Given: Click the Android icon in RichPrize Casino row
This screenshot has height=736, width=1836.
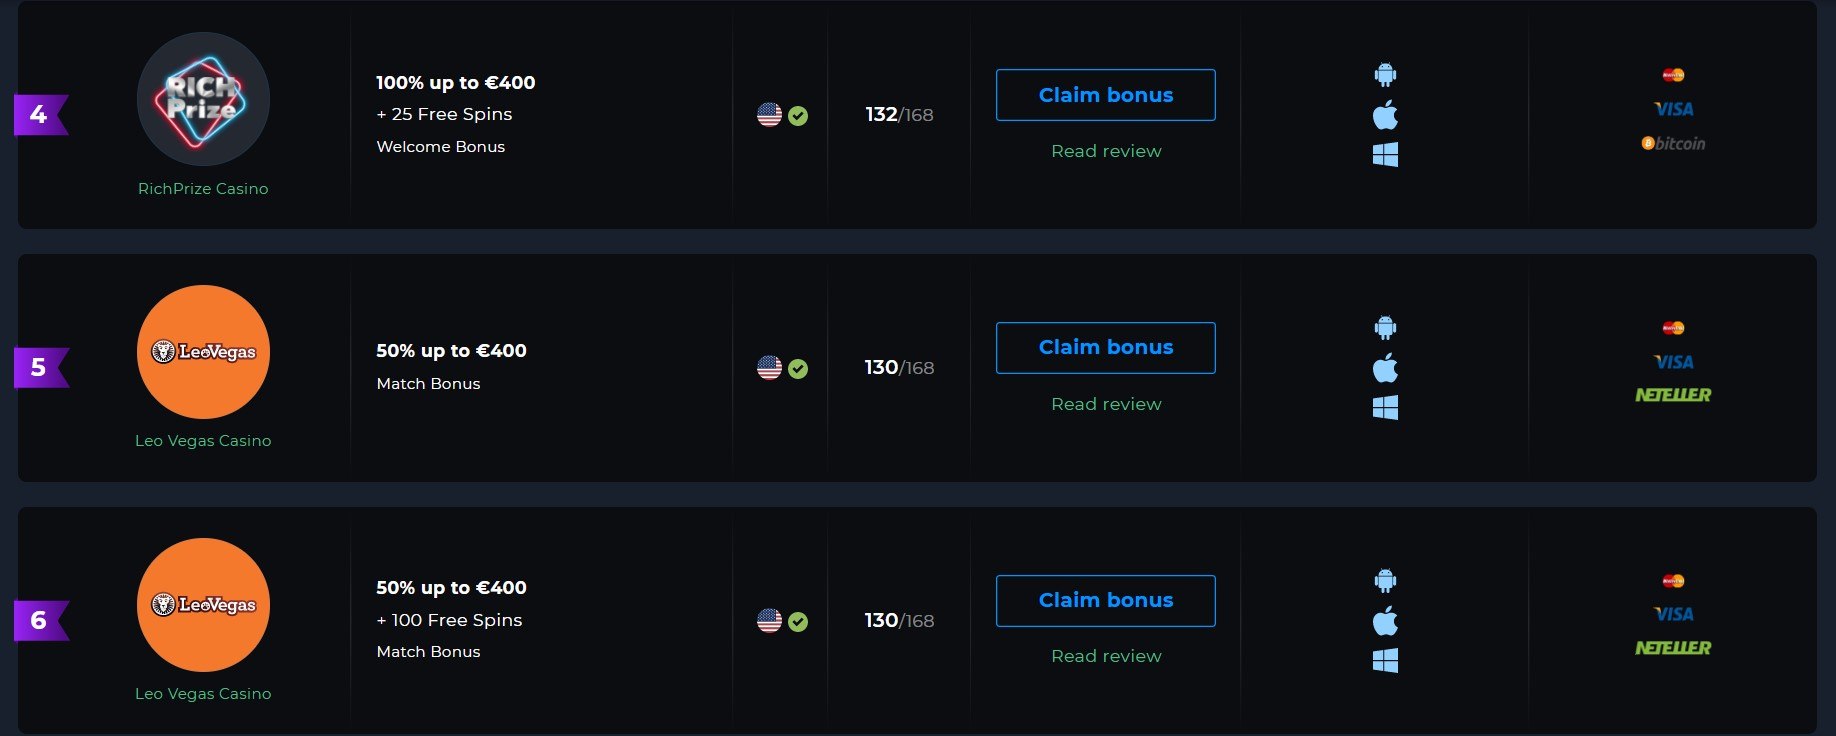Looking at the screenshot, I should pos(1385,74).
